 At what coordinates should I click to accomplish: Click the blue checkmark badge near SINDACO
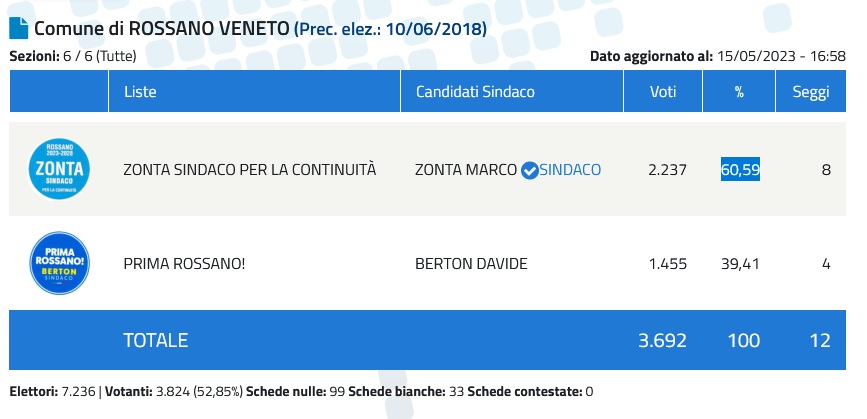click(530, 170)
